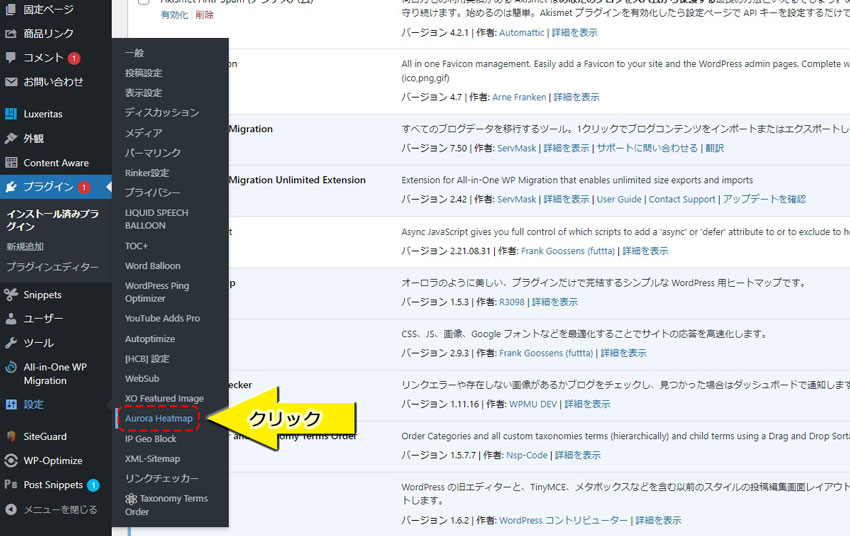Click the 固定ページ pages icon
850x536 pixels.
click(11, 9)
